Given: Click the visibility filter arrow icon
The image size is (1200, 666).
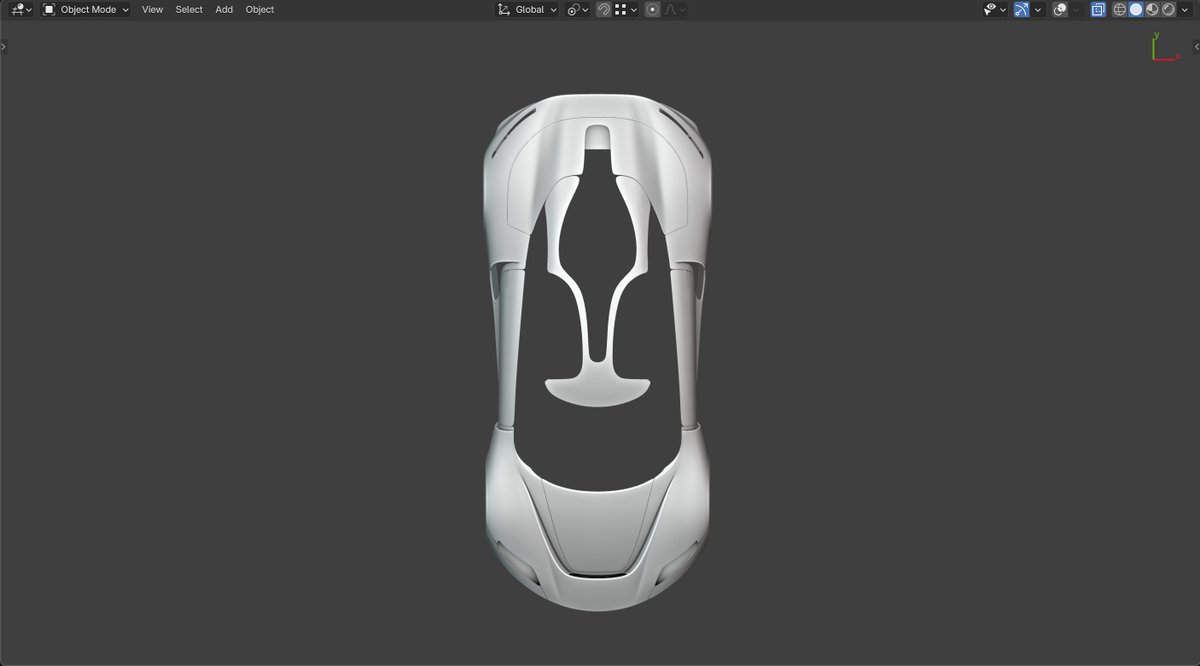Looking at the screenshot, I should point(1002,9).
